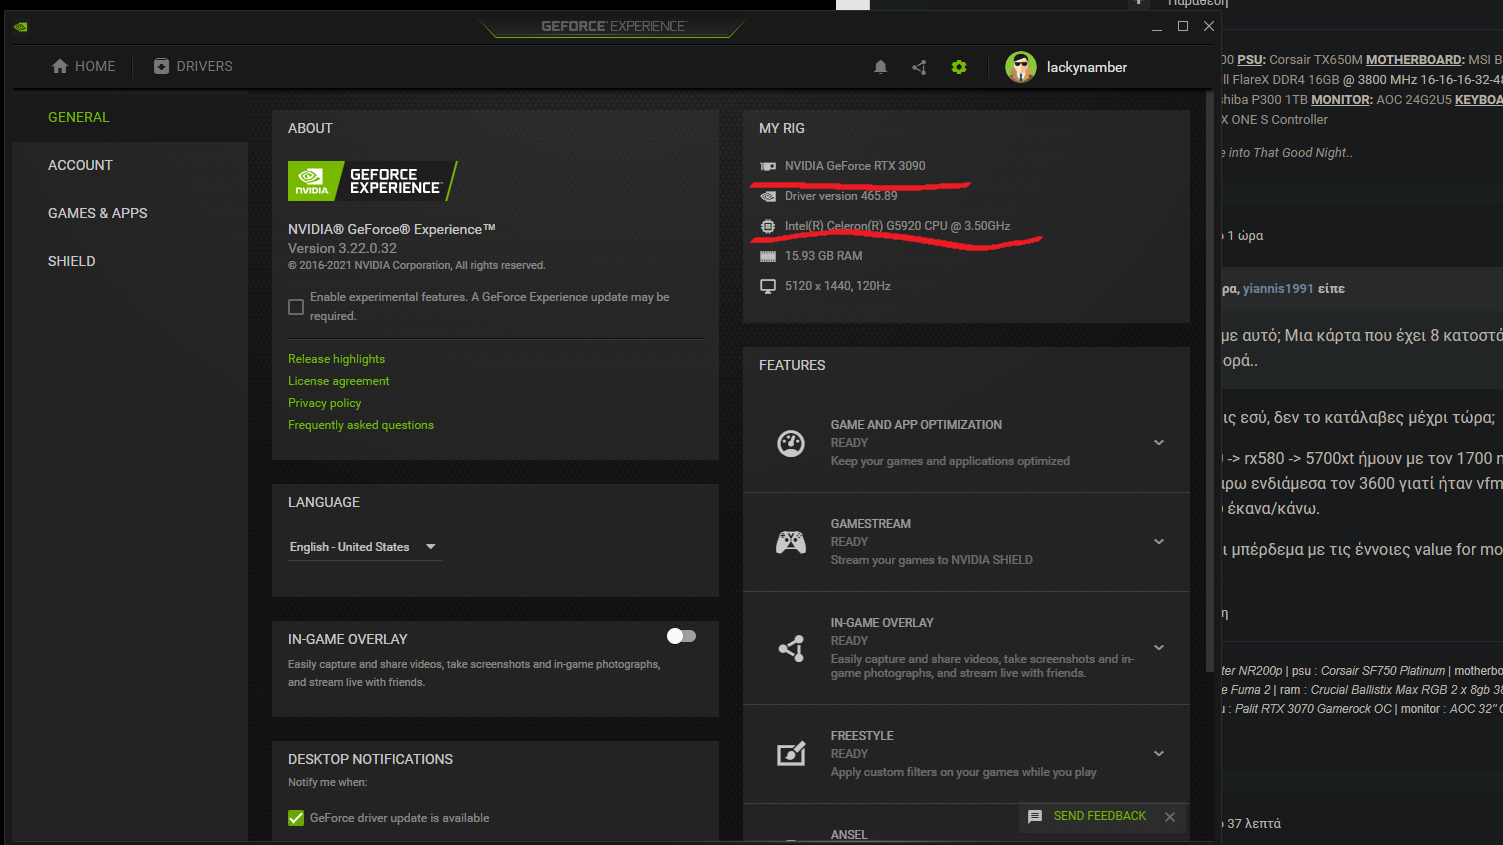Open Frequently asked questions link
The height and width of the screenshot is (845, 1503).
point(361,425)
